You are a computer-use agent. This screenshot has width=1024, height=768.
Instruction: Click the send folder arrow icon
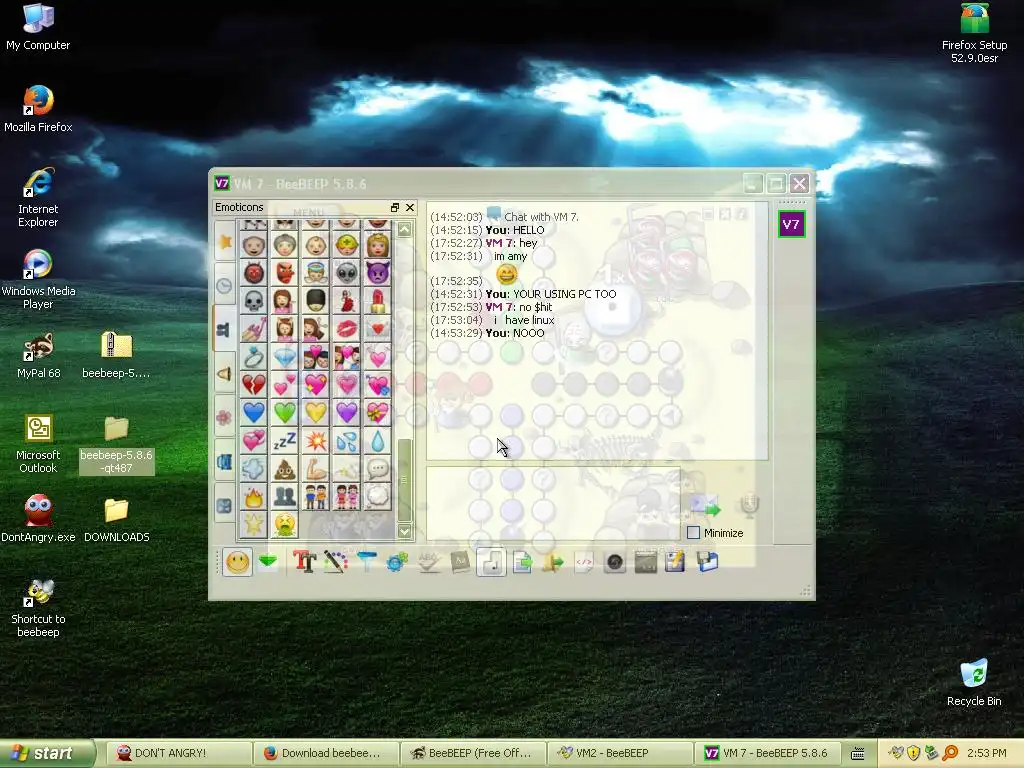552,562
